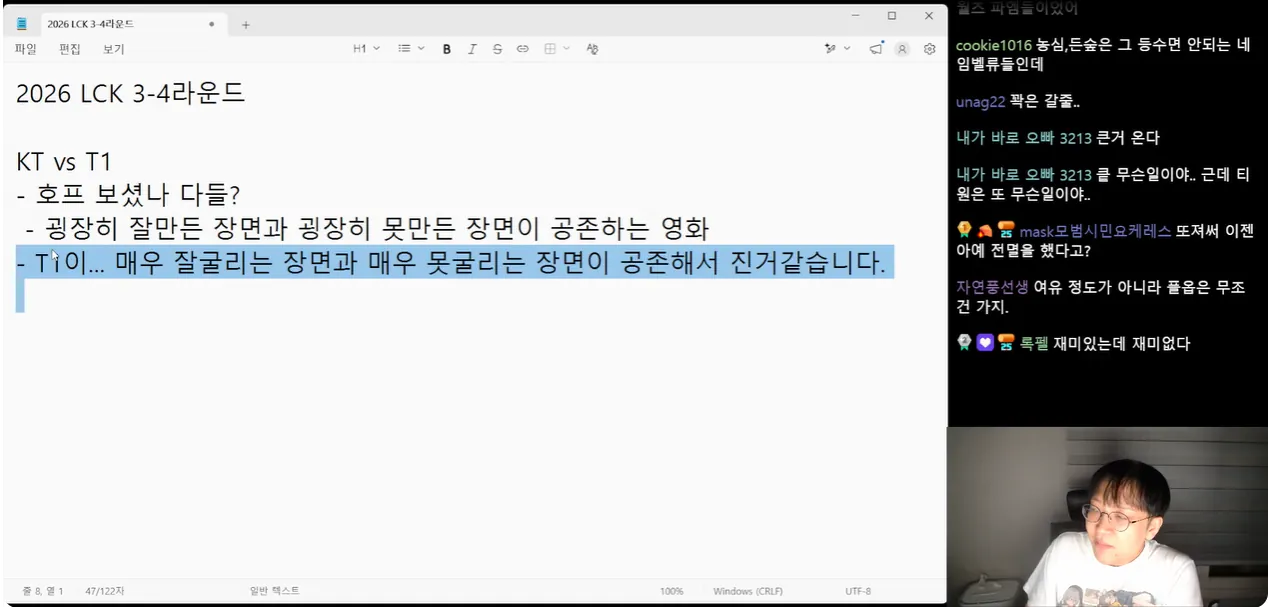The image size is (1268, 607).
Task: Apply italic formatting to selected text
Action: (472, 49)
